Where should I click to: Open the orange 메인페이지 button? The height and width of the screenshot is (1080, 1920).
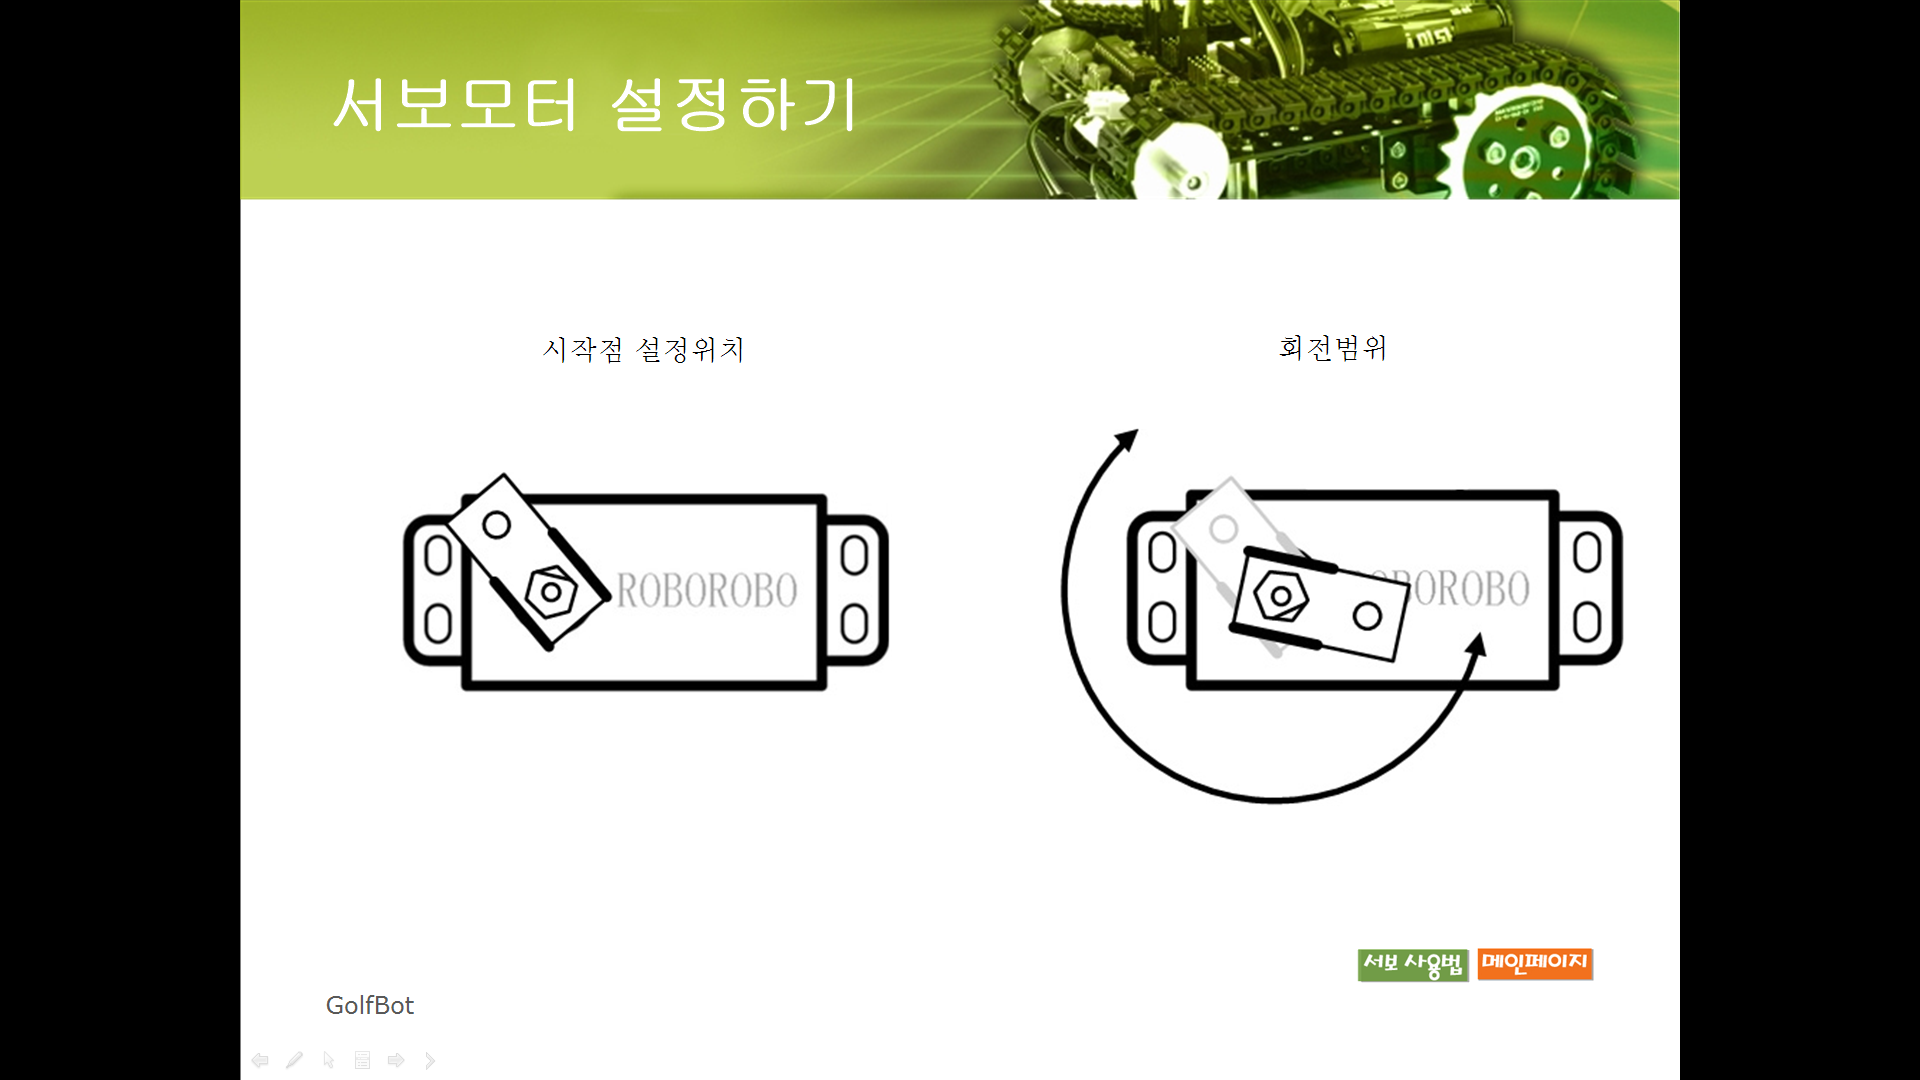tap(1535, 964)
